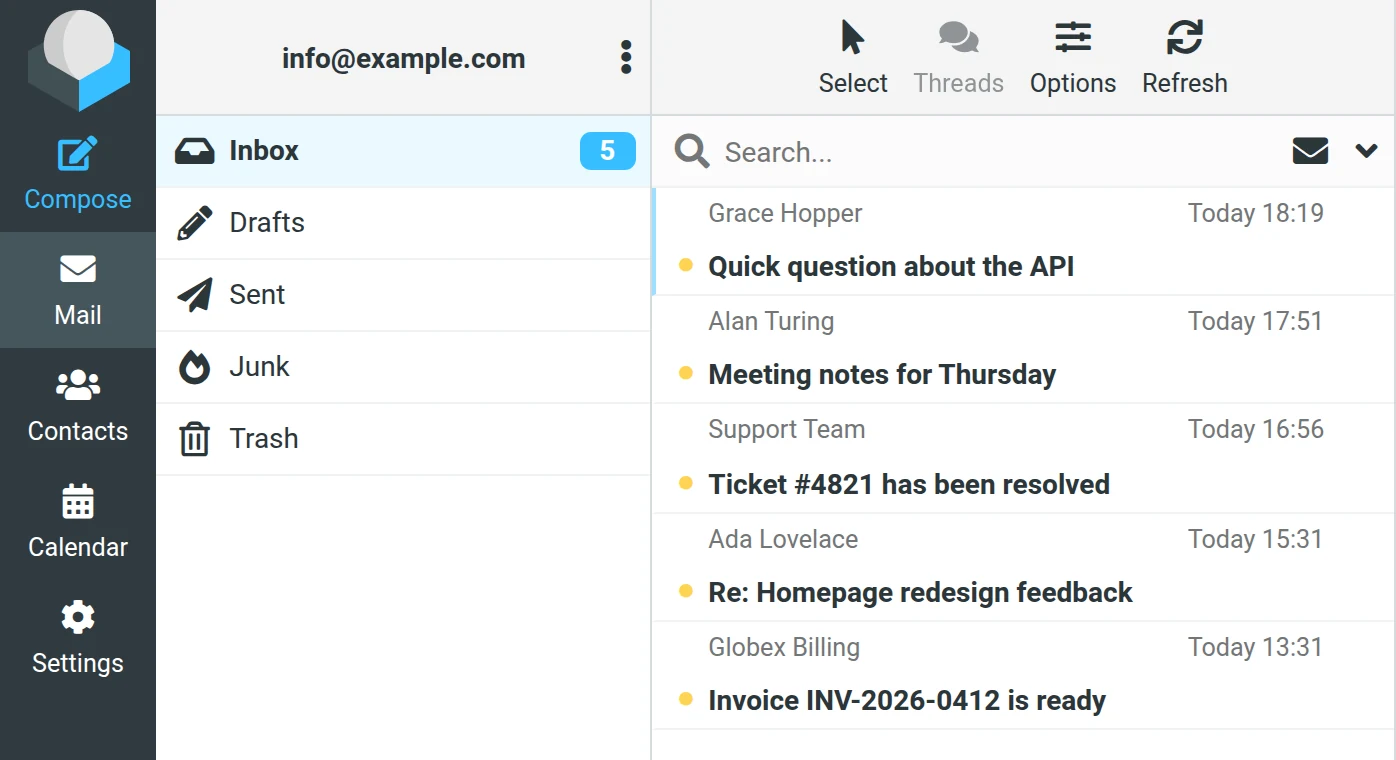Click sender name Ada Lovelace

click(783, 539)
